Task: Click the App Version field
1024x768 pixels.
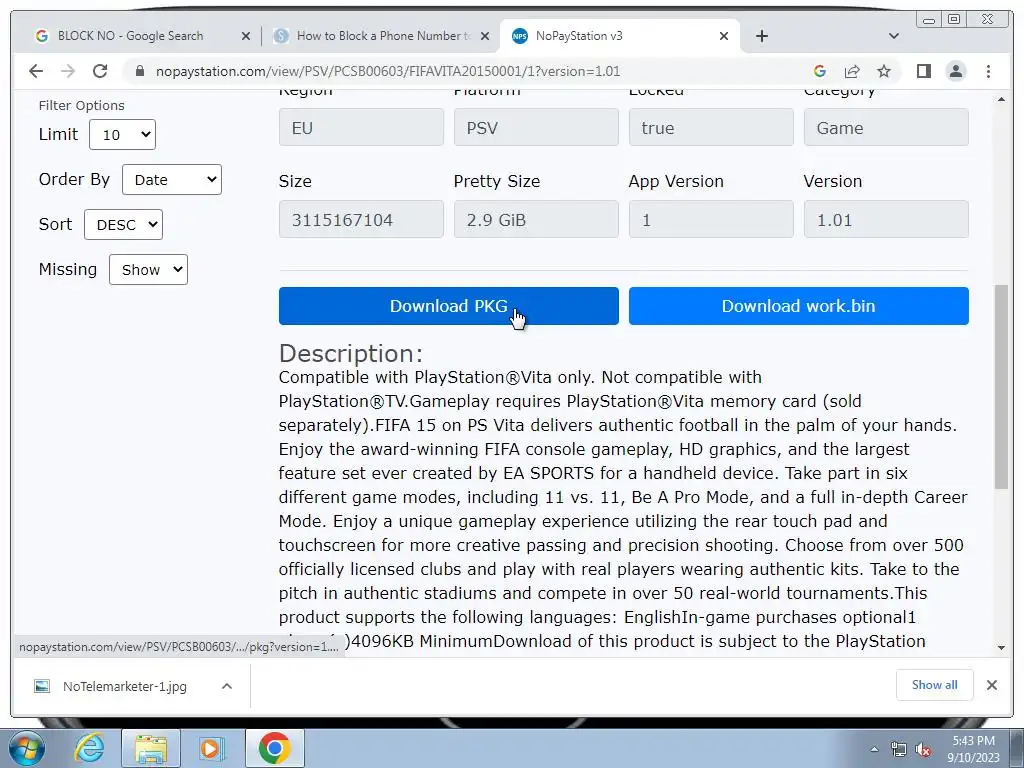Action: [711, 219]
